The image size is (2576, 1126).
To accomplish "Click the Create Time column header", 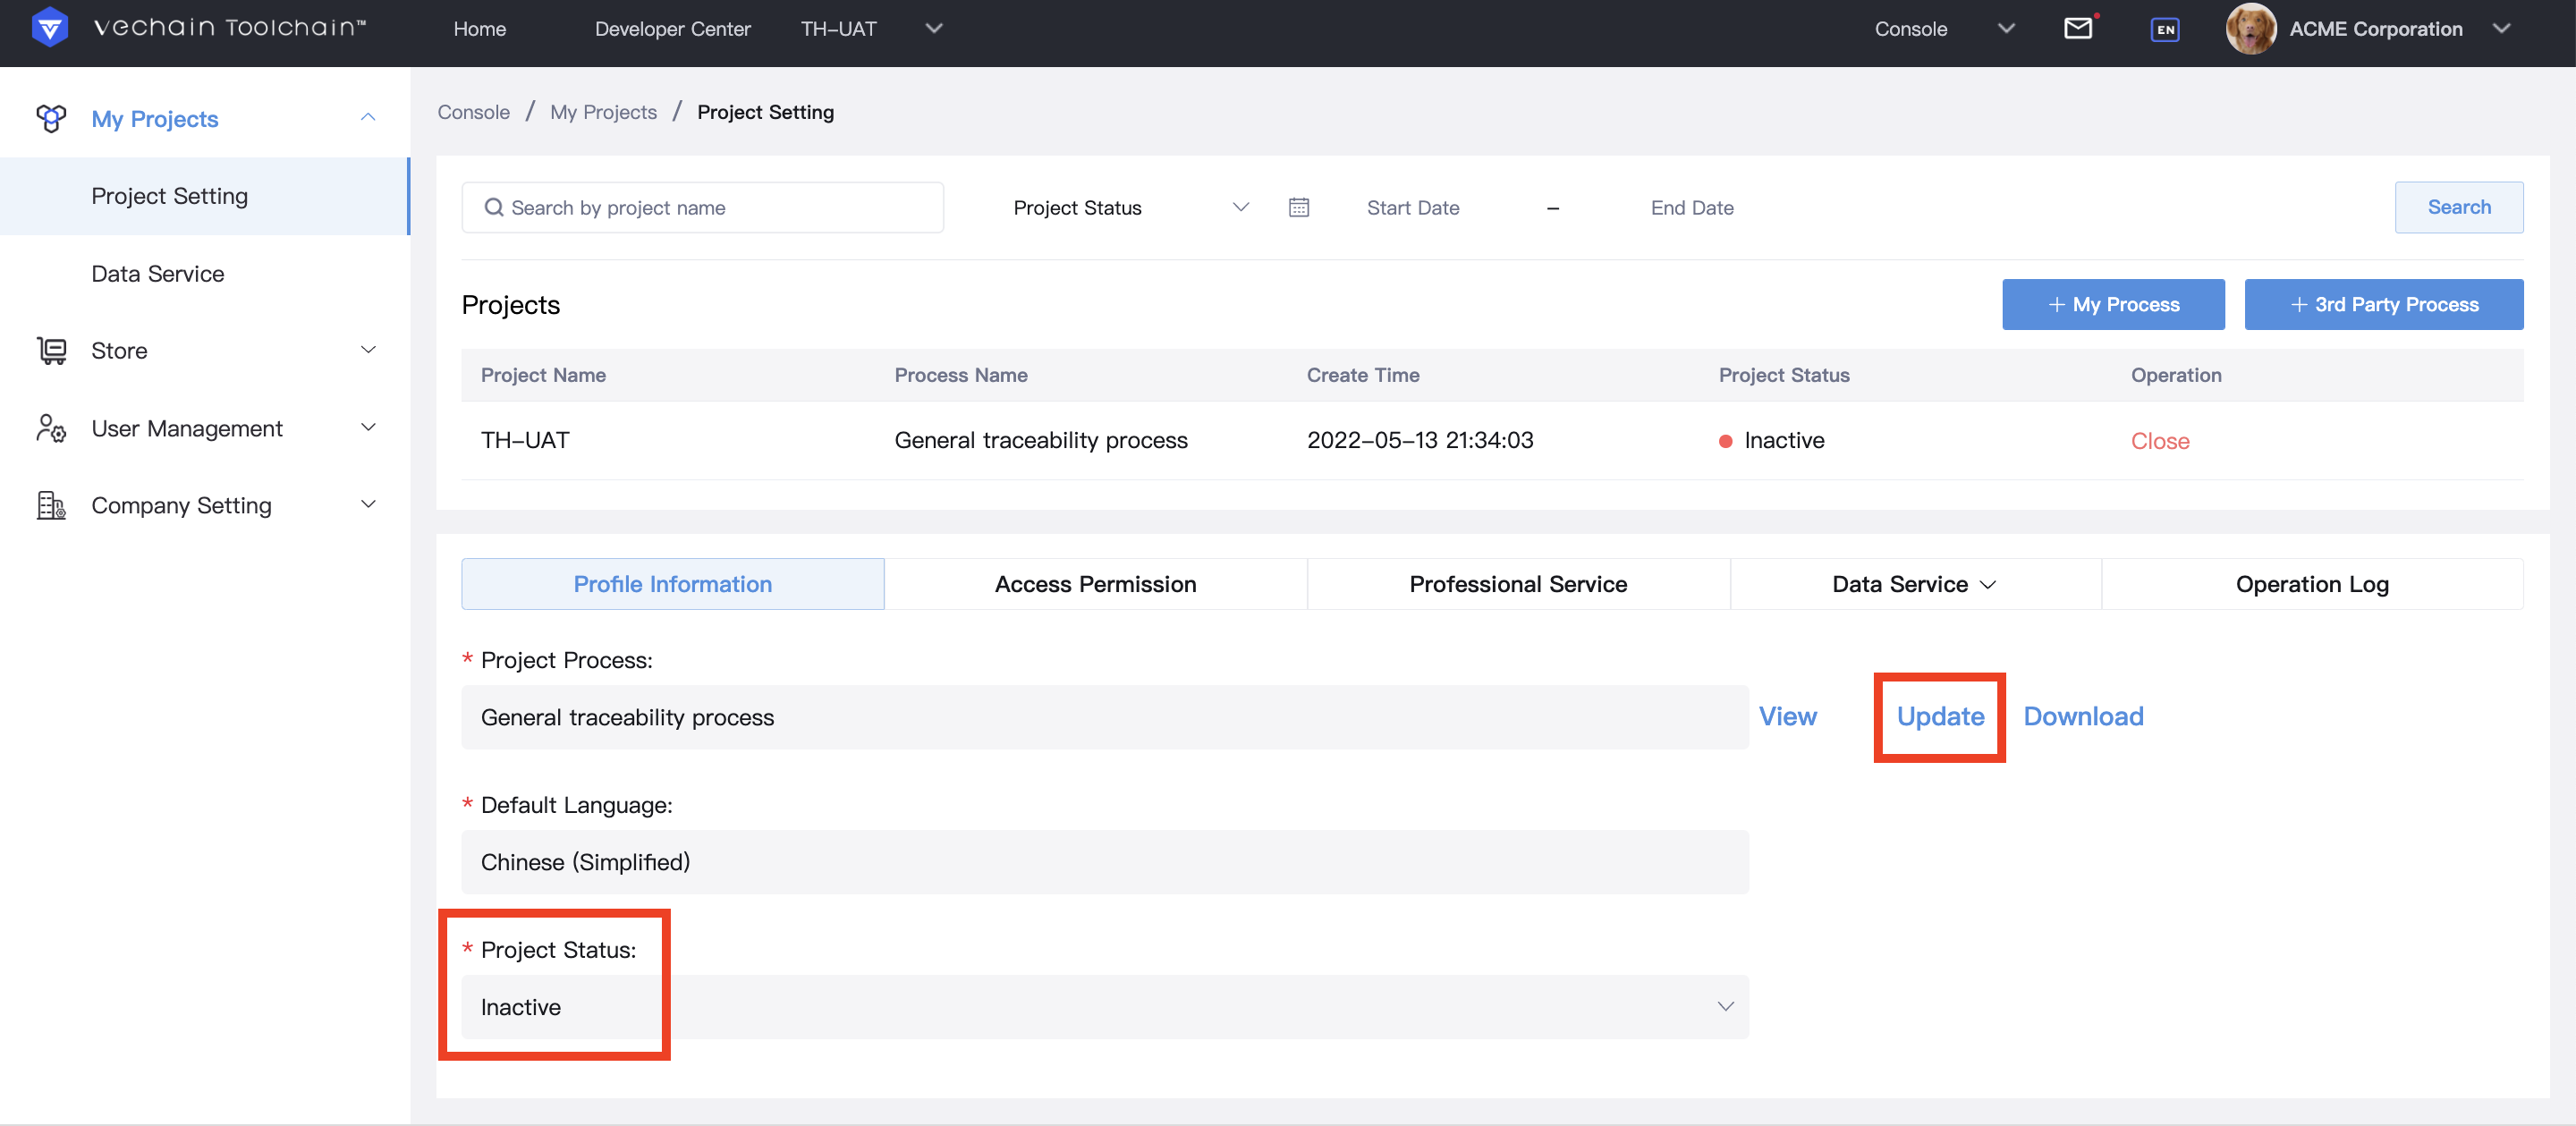I will click(1362, 375).
